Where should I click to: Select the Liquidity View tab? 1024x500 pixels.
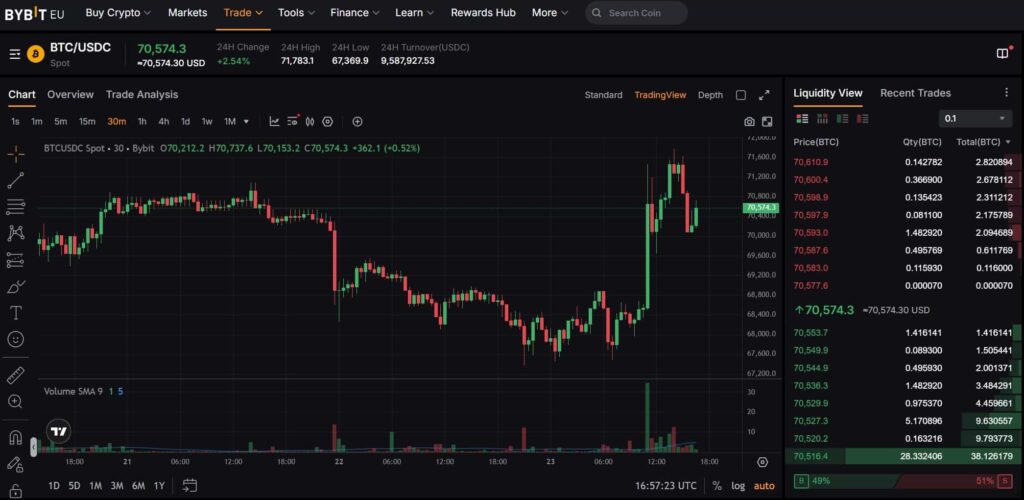(x=828, y=93)
